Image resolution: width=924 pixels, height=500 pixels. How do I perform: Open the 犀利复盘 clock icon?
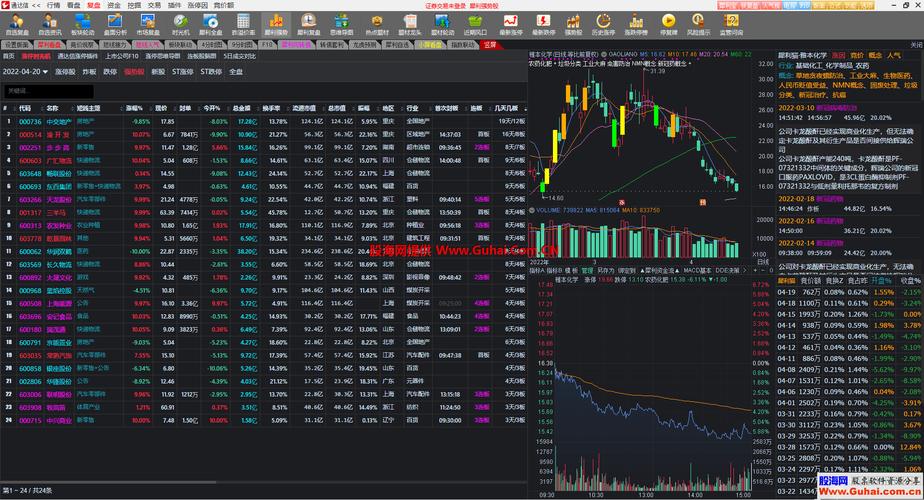308,25
